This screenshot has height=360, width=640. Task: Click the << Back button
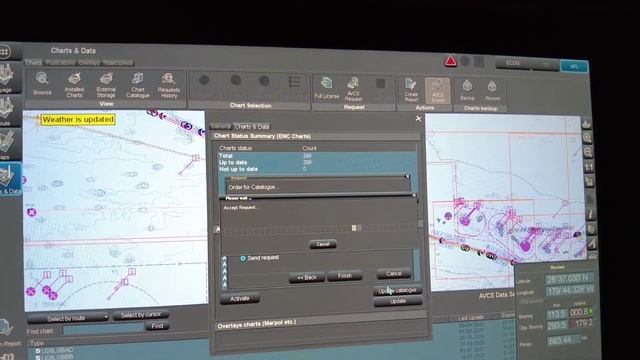(307, 278)
